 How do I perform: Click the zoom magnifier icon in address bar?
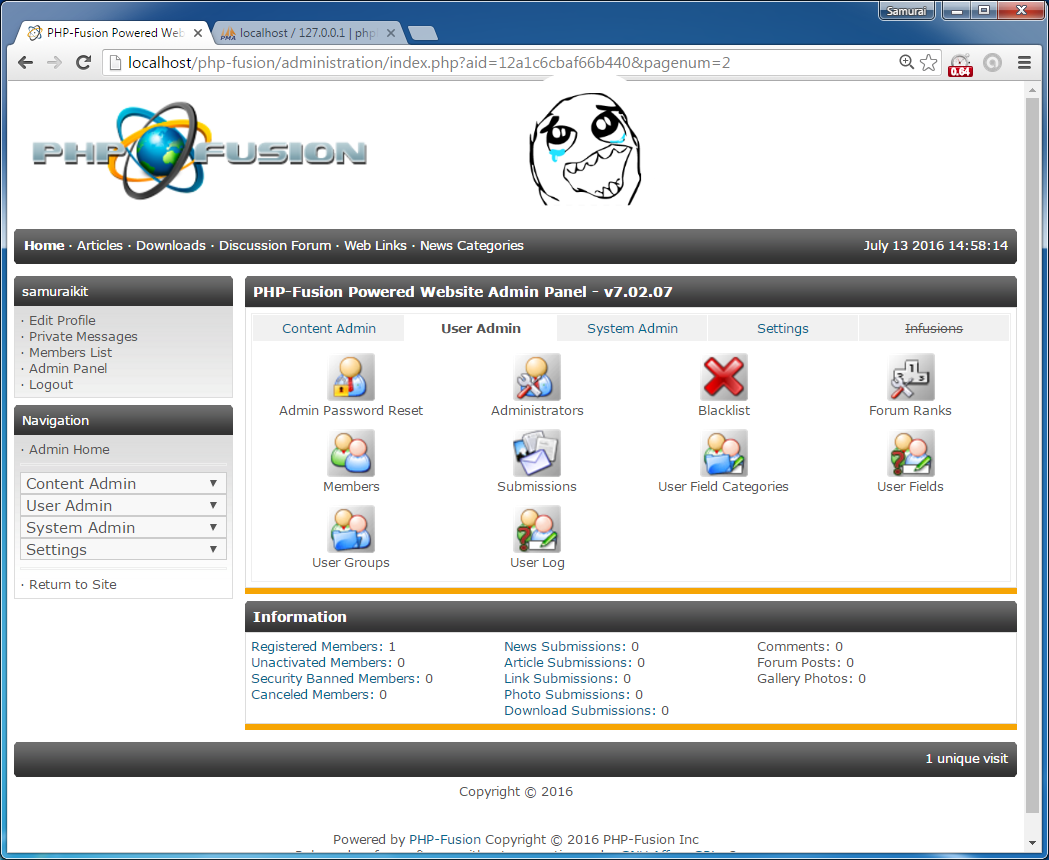(x=906, y=62)
